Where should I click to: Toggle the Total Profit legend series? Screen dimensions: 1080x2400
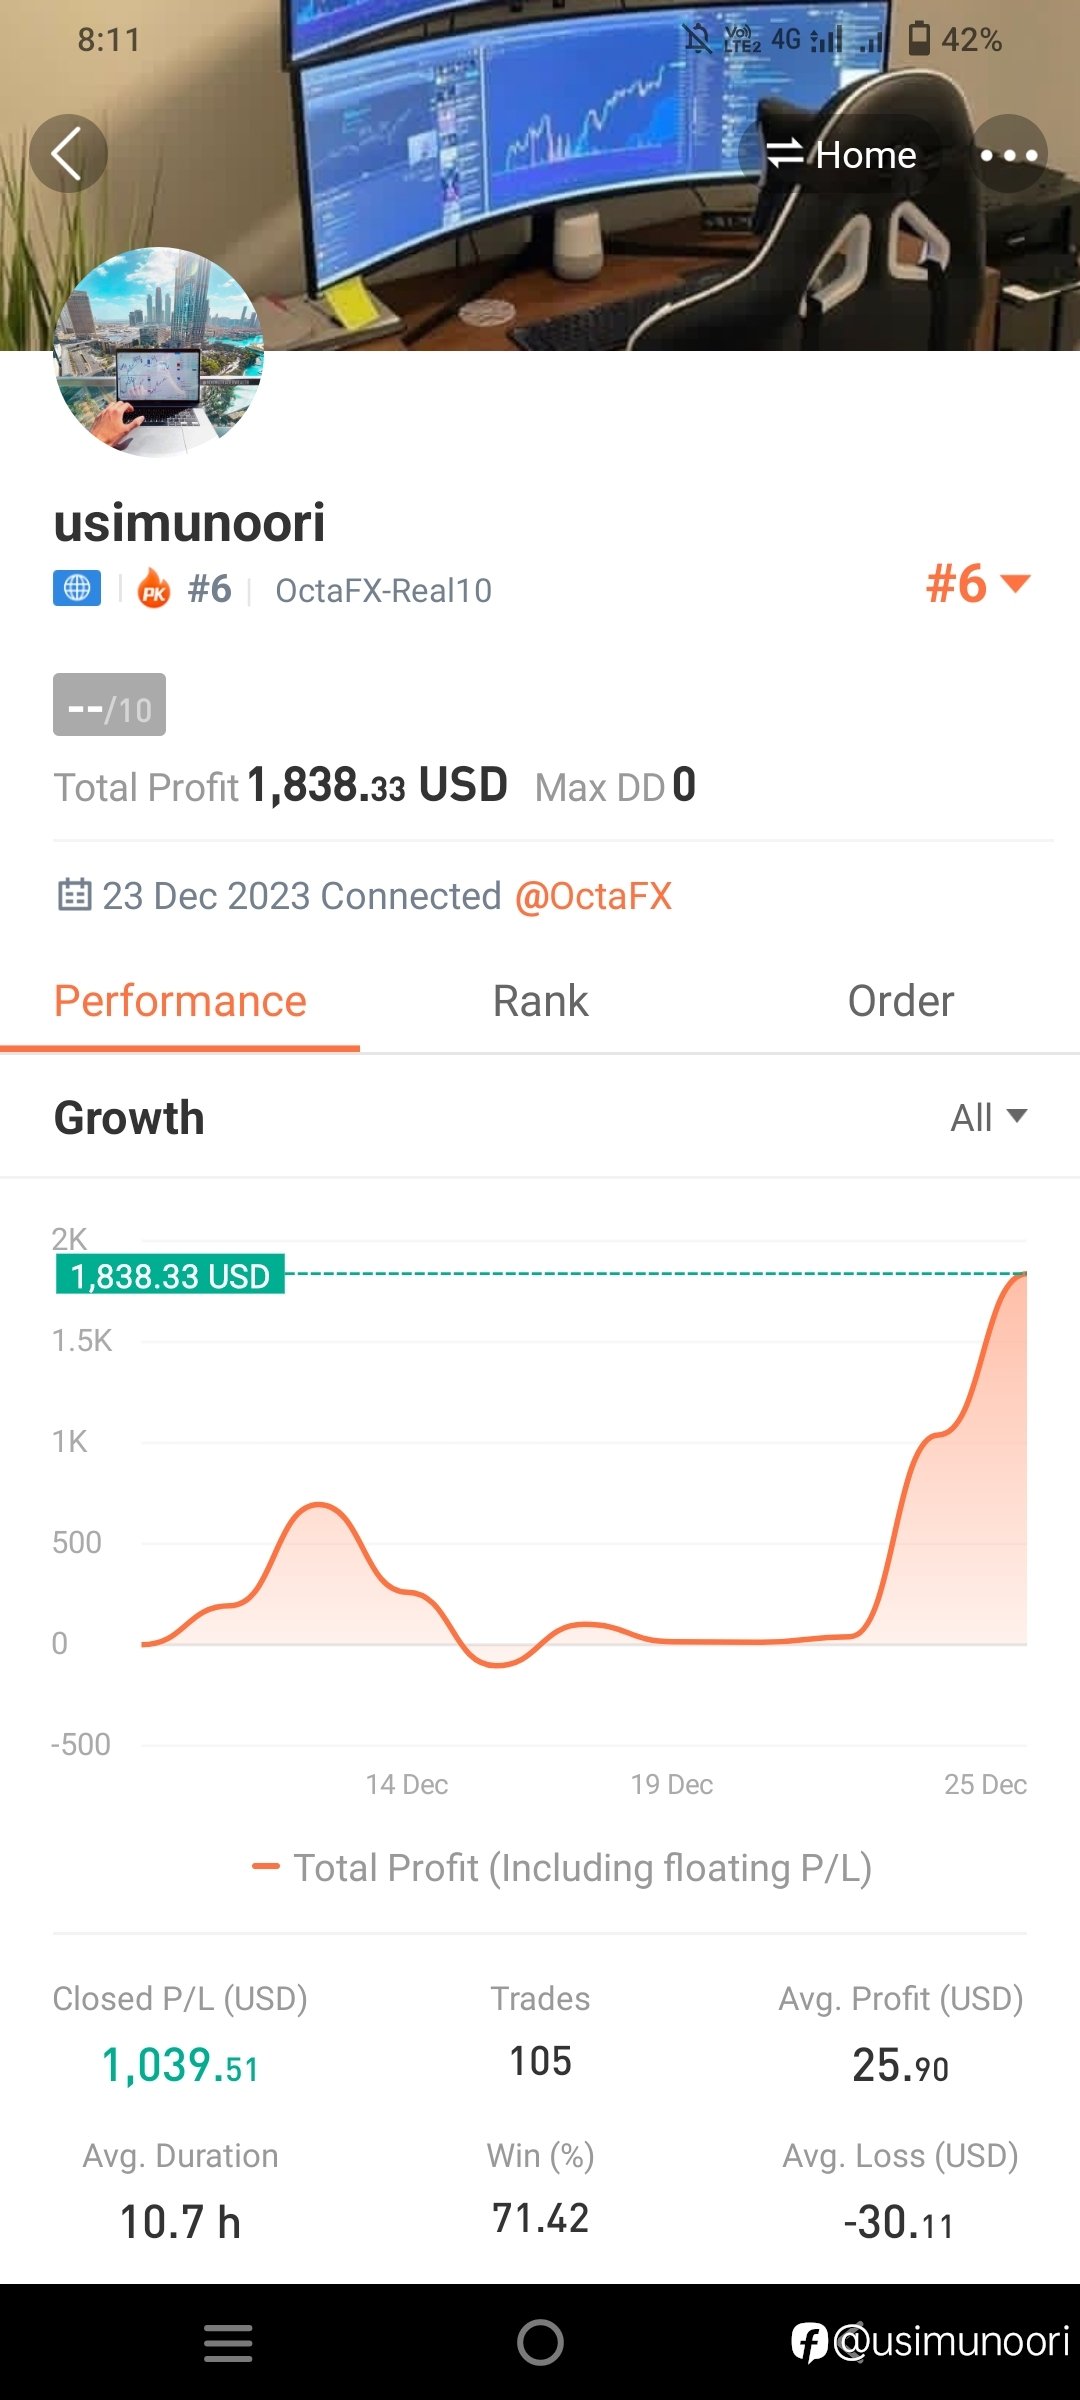[562, 1867]
